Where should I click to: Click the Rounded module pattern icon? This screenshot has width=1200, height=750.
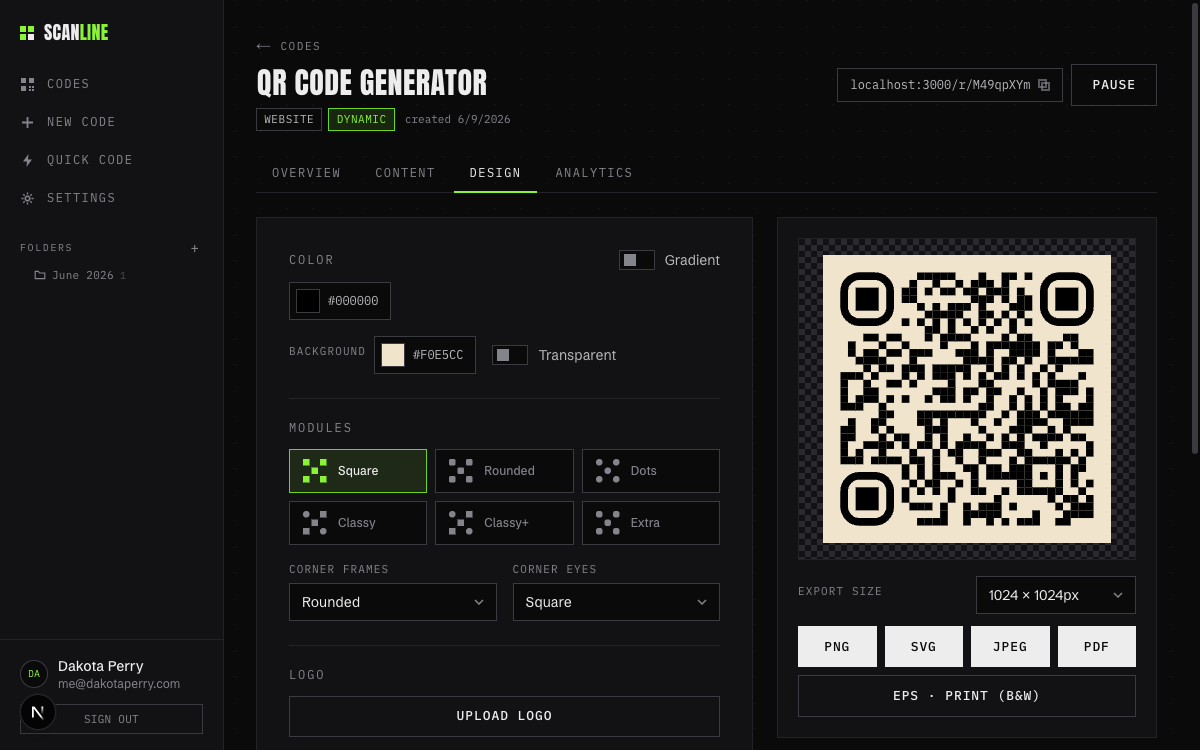(x=461, y=471)
